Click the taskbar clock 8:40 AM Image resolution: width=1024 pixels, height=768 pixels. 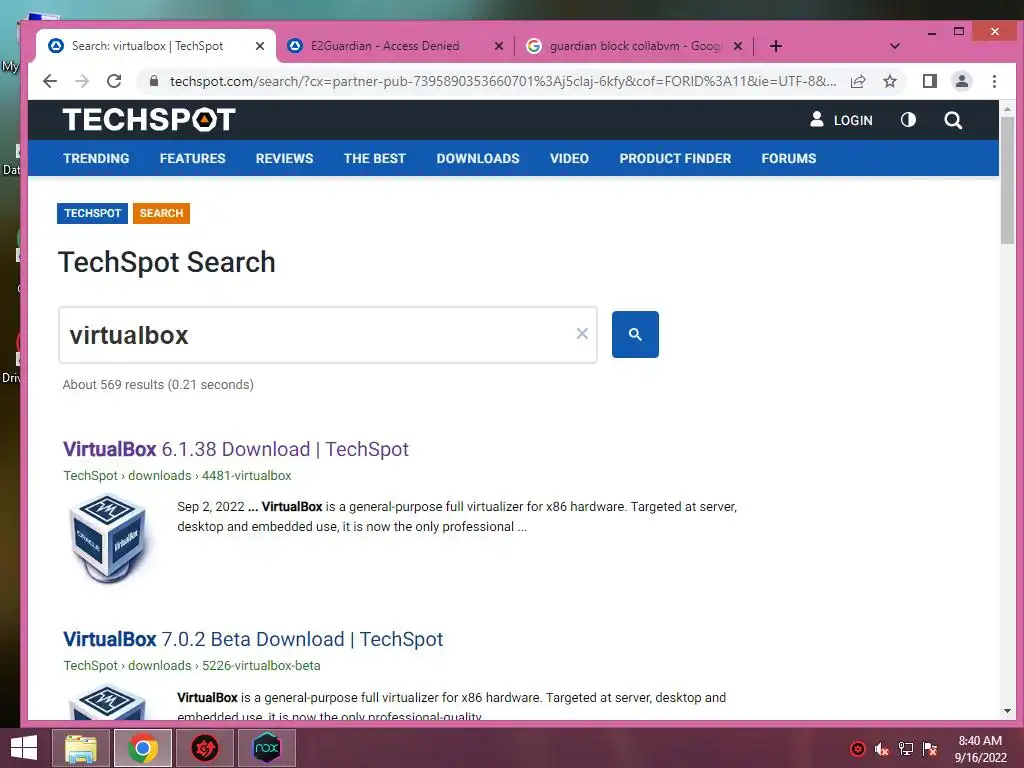coord(980,749)
